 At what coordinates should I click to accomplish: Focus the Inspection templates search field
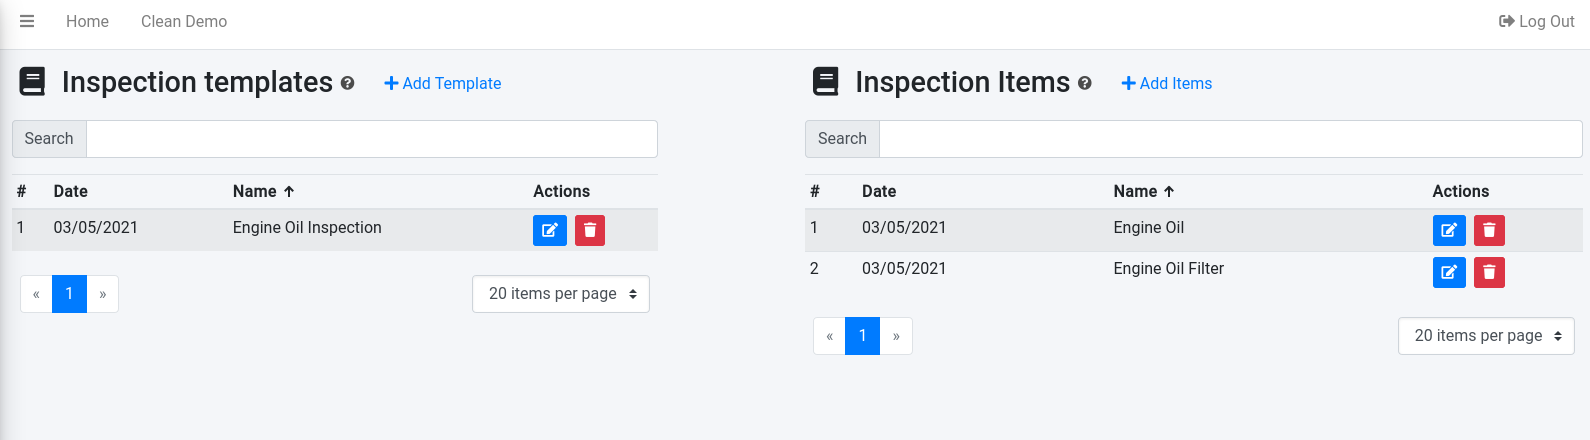coord(372,139)
